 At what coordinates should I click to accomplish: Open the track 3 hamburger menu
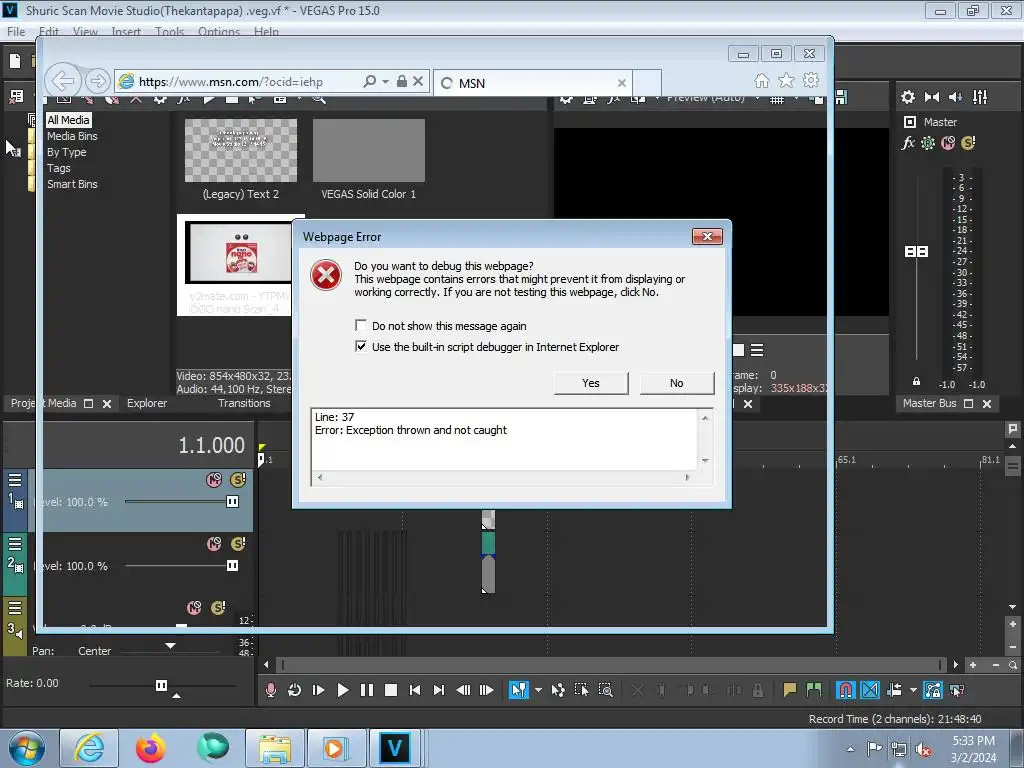[15, 608]
